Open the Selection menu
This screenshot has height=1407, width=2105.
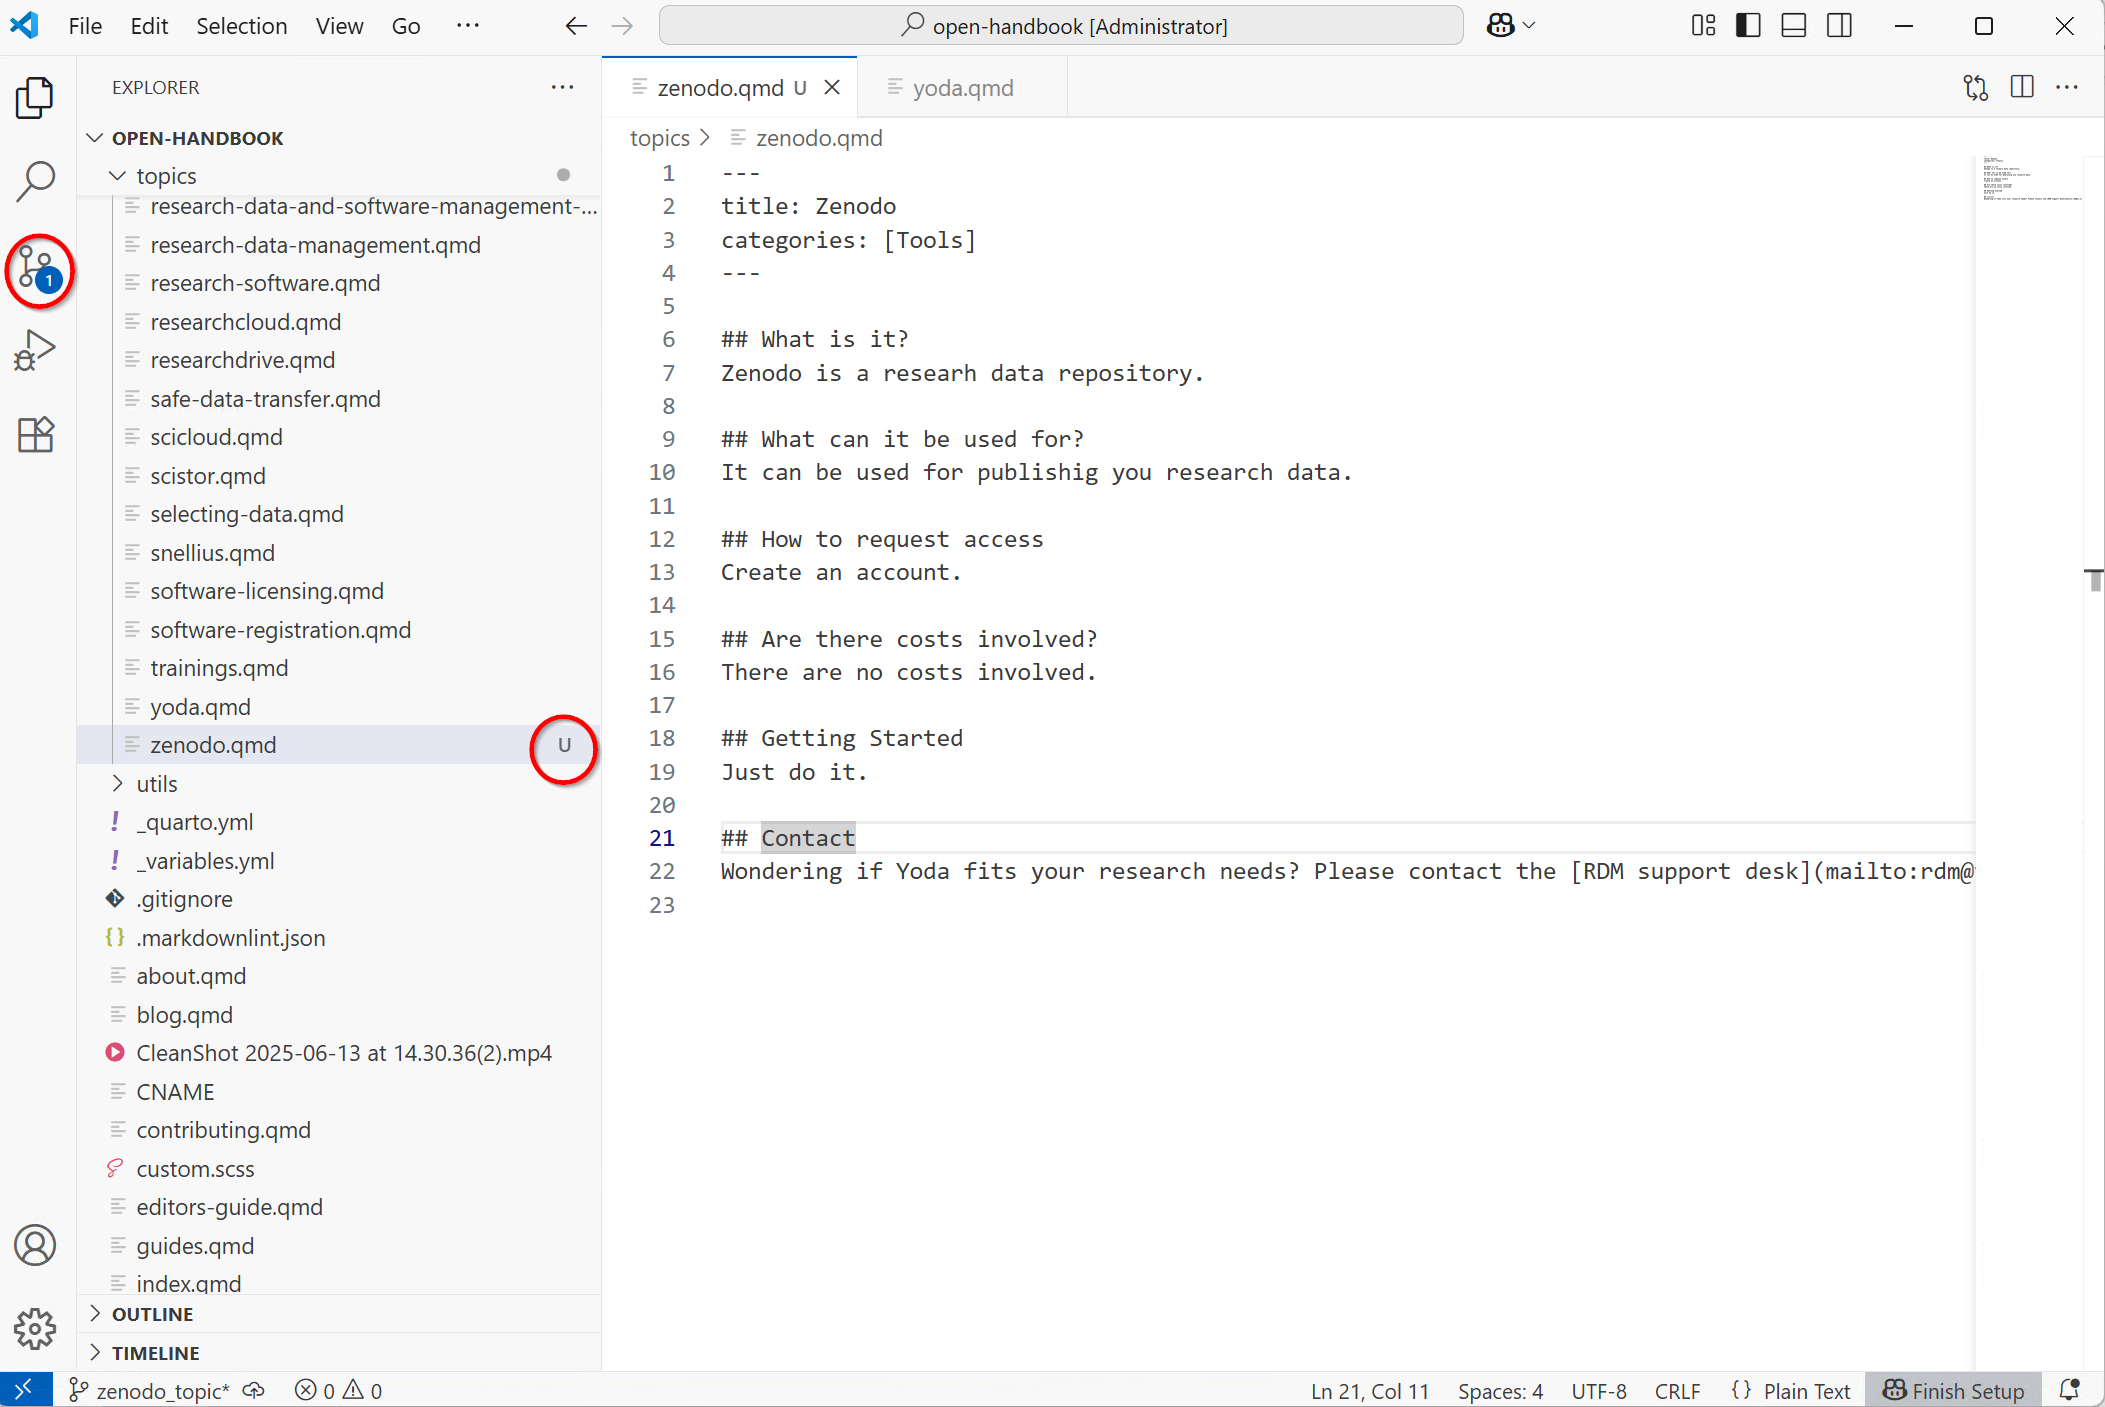(241, 26)
